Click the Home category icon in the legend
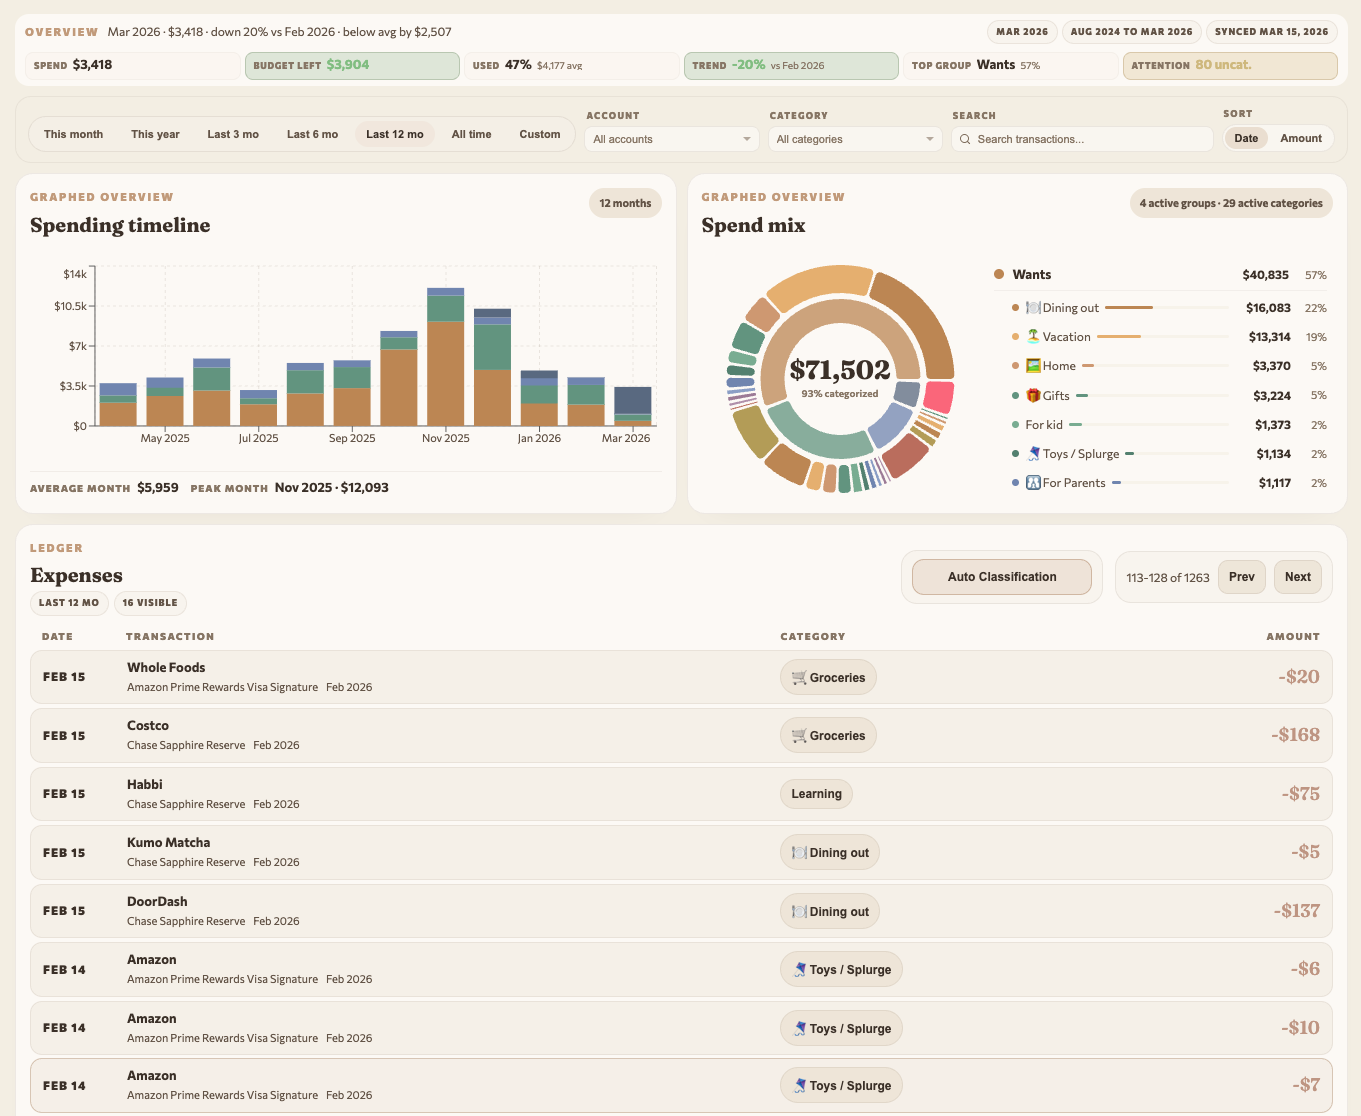This screenshot has height=1116, width=1361. (1034, 366)
